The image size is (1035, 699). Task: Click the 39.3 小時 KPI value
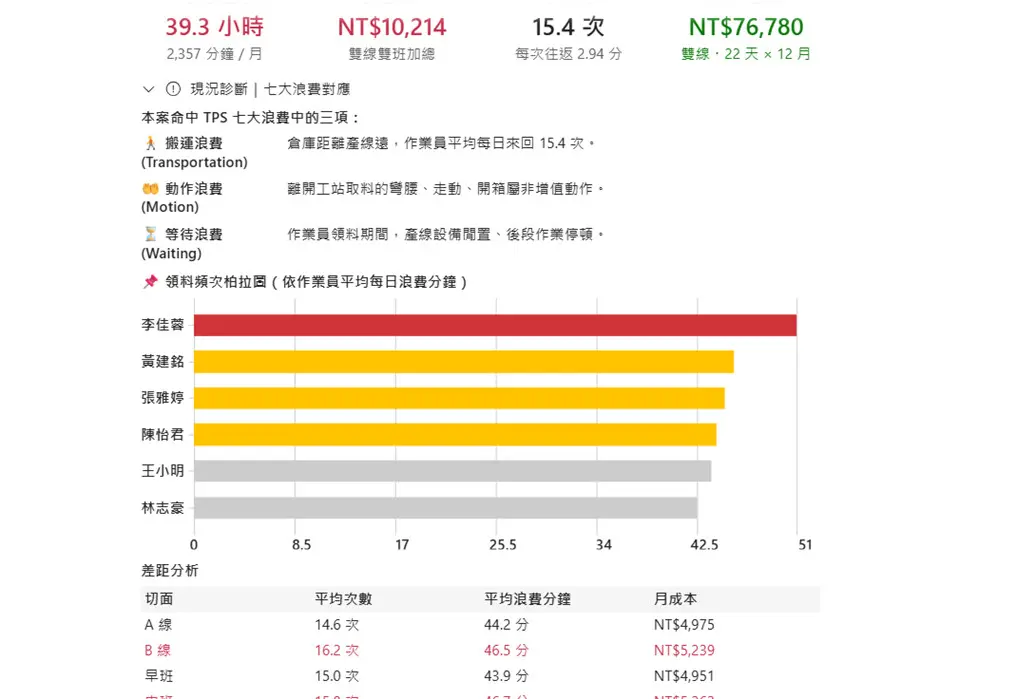click(x=215, y=27)
